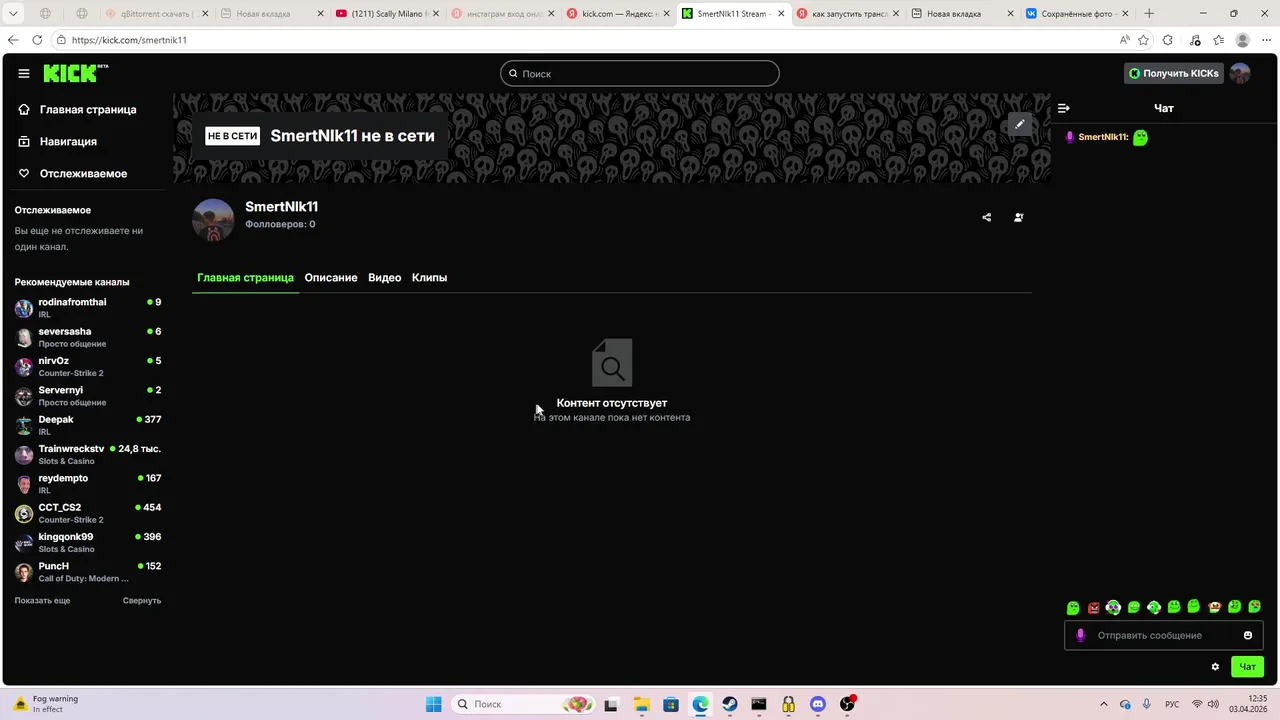Screen dimensions: 1280x720
Task: Open Deepak channel
Action: [x=87, y=425]
